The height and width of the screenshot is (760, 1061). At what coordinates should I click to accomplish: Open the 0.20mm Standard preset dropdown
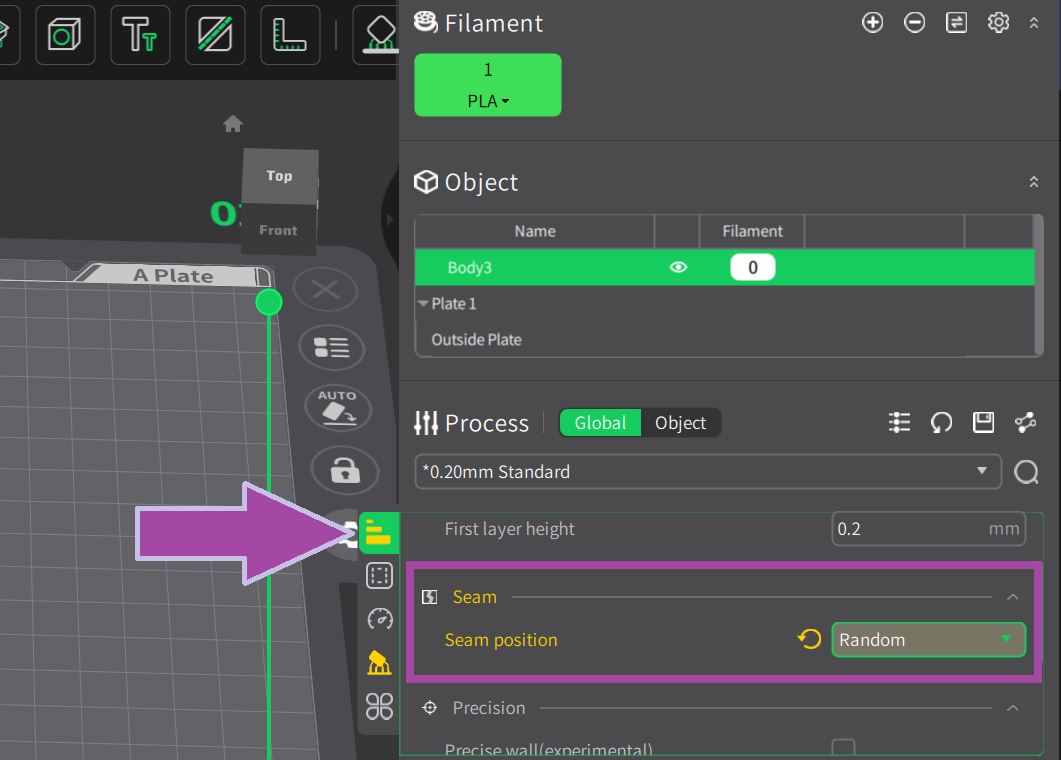tap(707, 472)
